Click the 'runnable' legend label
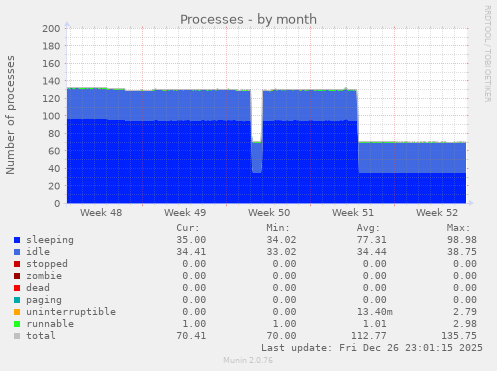Image resolution: width=497 pixels, height=371 pixels. (50, 324)
